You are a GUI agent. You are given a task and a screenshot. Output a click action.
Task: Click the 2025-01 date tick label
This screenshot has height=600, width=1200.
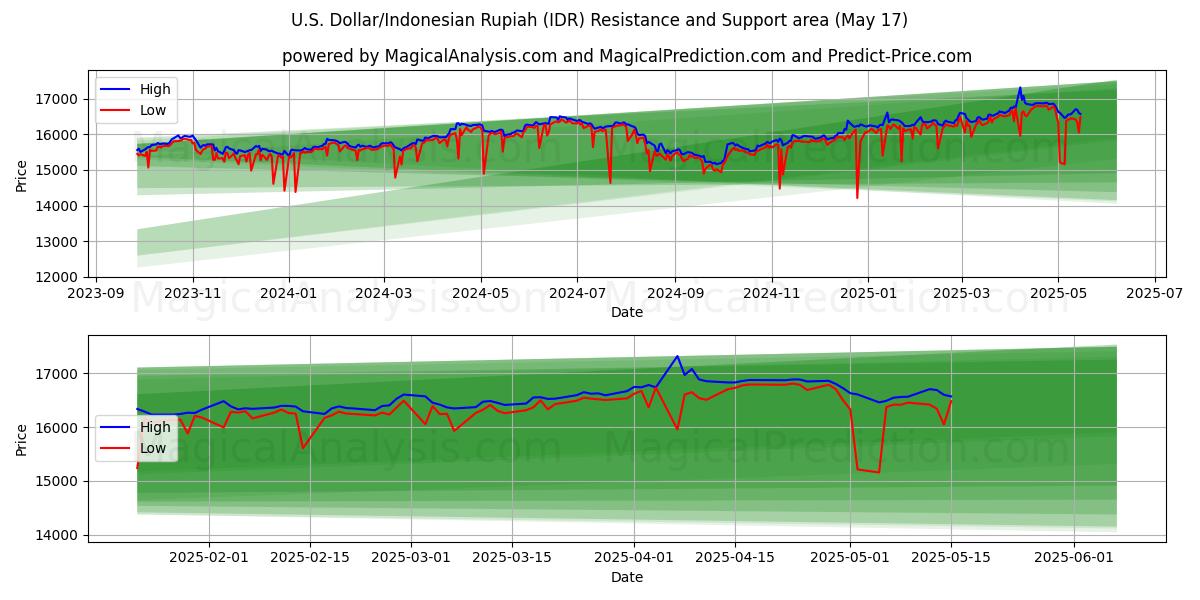pyautogui.click(x=867, y=294)
